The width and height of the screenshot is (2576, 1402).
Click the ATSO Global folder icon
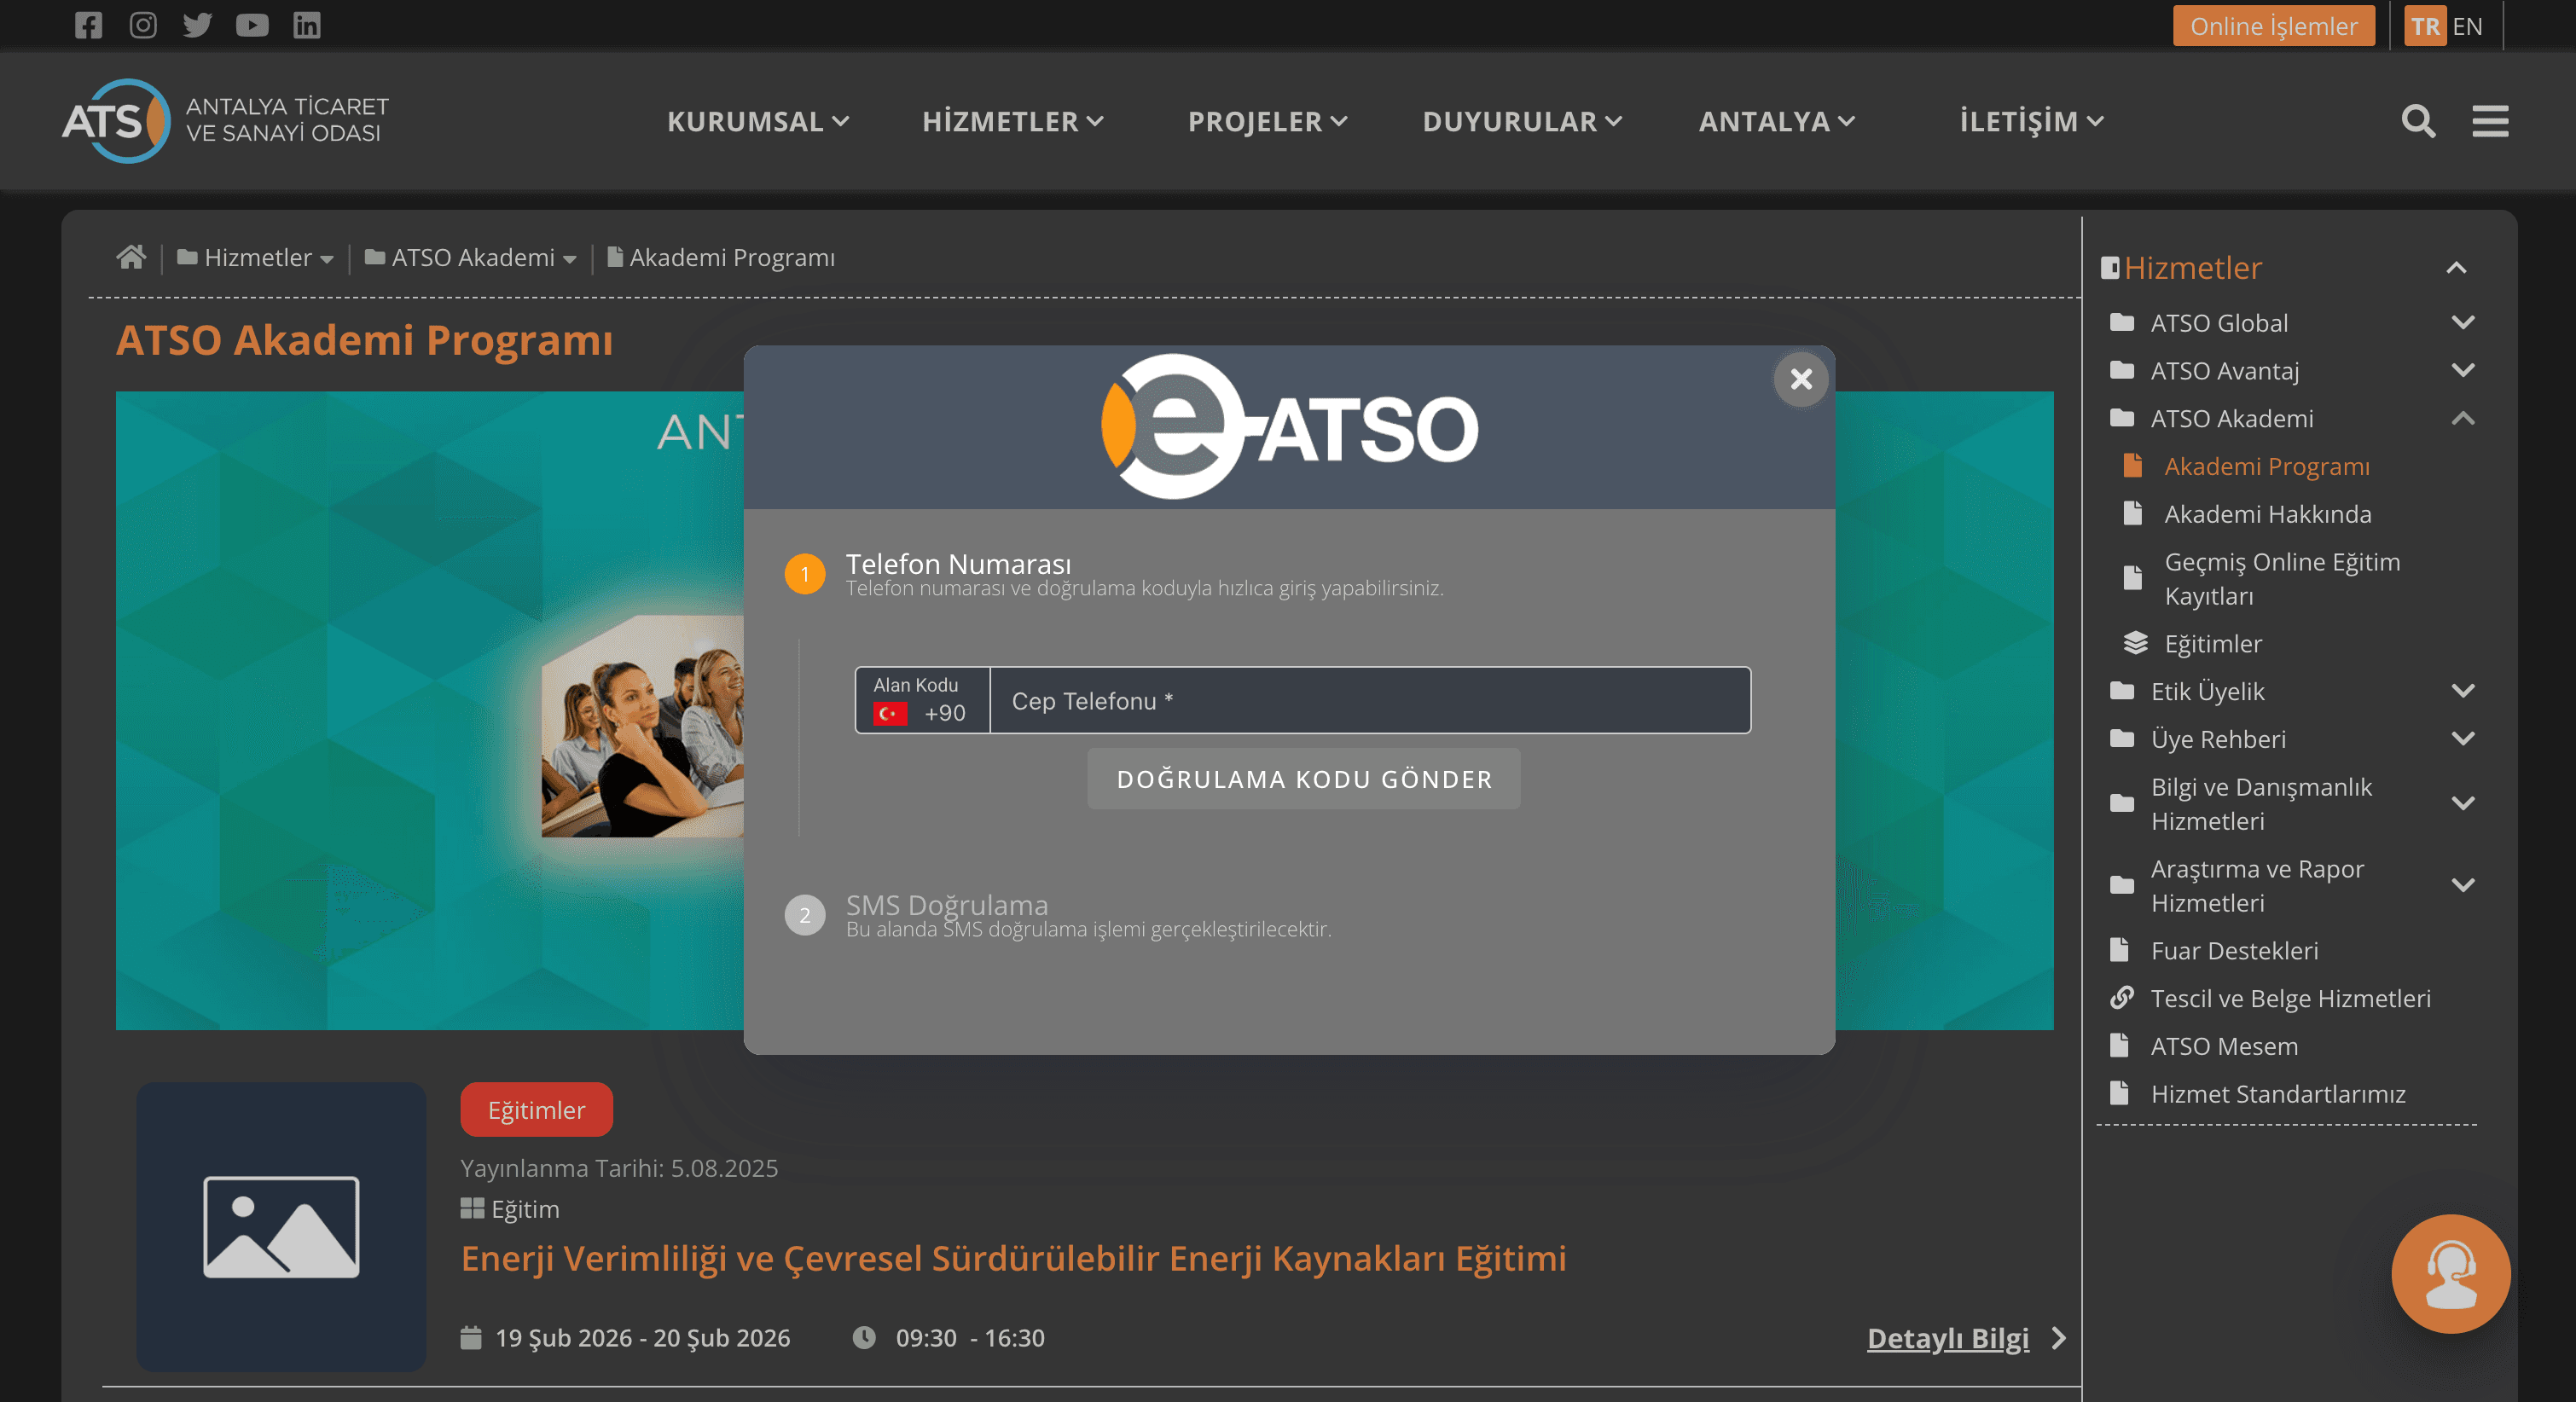click(2121, 322)
